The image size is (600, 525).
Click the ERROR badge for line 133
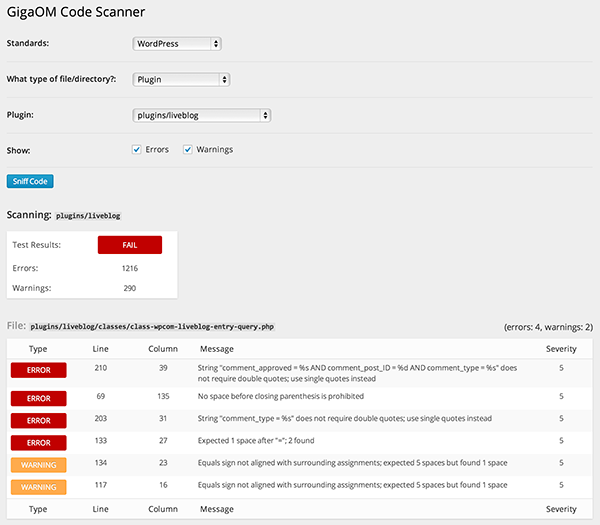pos(39,443)
